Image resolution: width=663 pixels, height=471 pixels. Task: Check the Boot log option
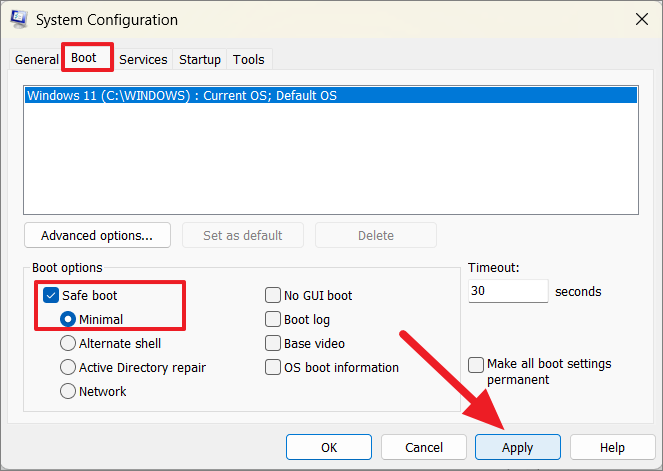[273, 319]
